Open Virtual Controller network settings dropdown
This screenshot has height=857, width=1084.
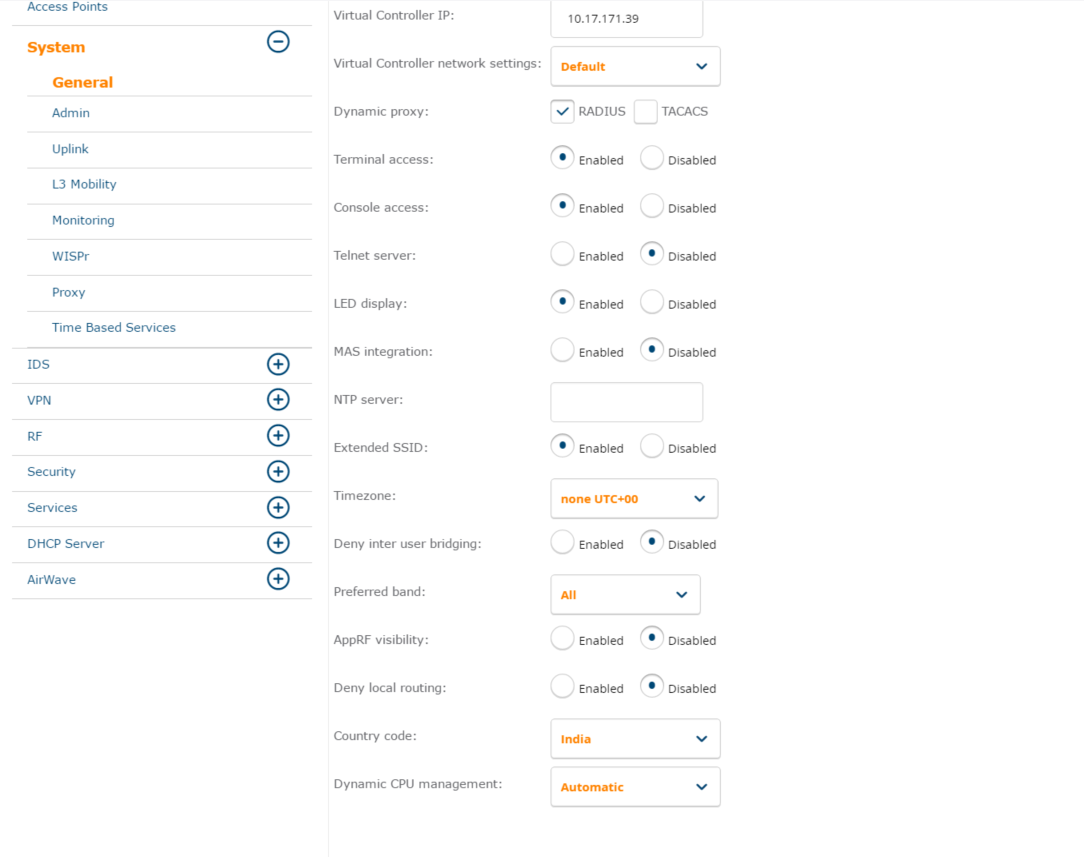(x=635, y=67)
